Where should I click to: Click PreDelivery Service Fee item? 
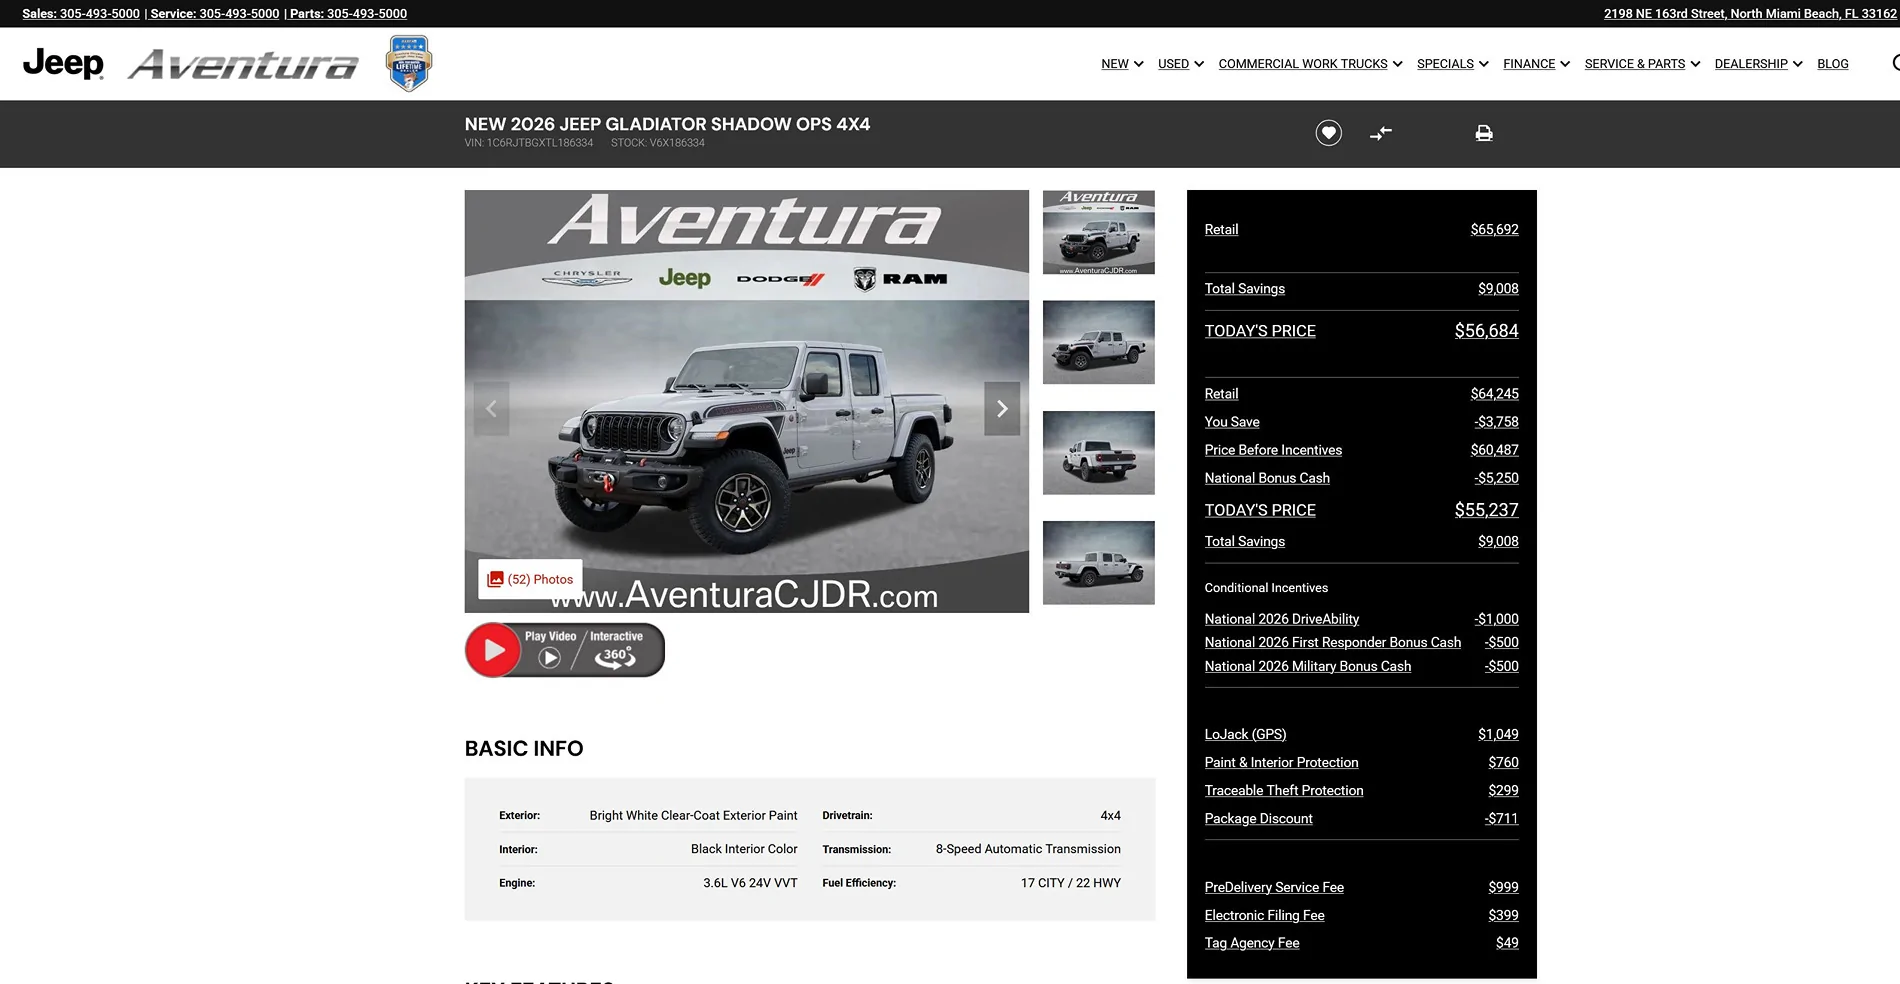click(x=1361, y=887)
